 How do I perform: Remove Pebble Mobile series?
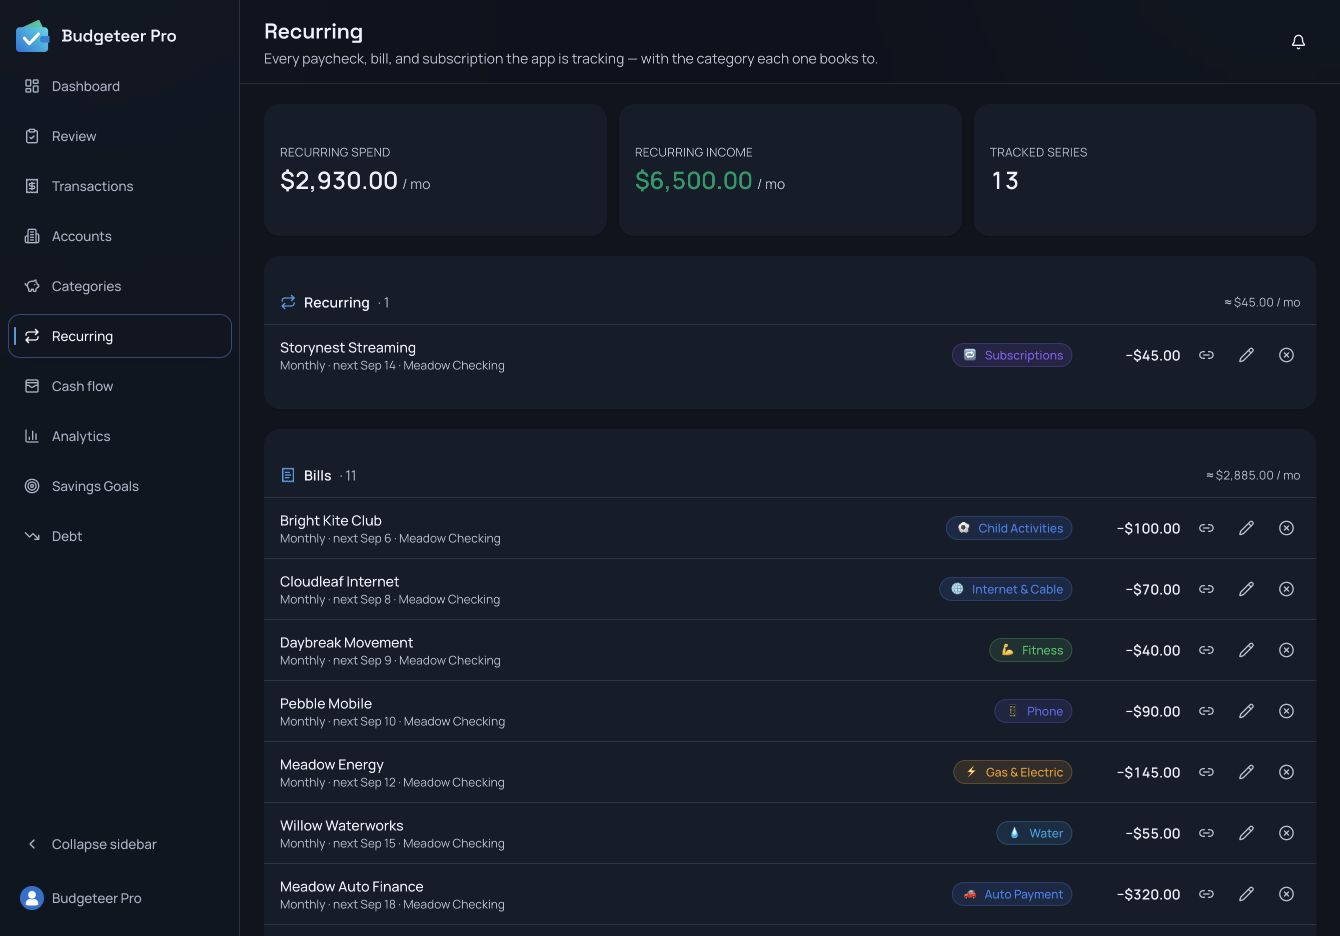1287,711
